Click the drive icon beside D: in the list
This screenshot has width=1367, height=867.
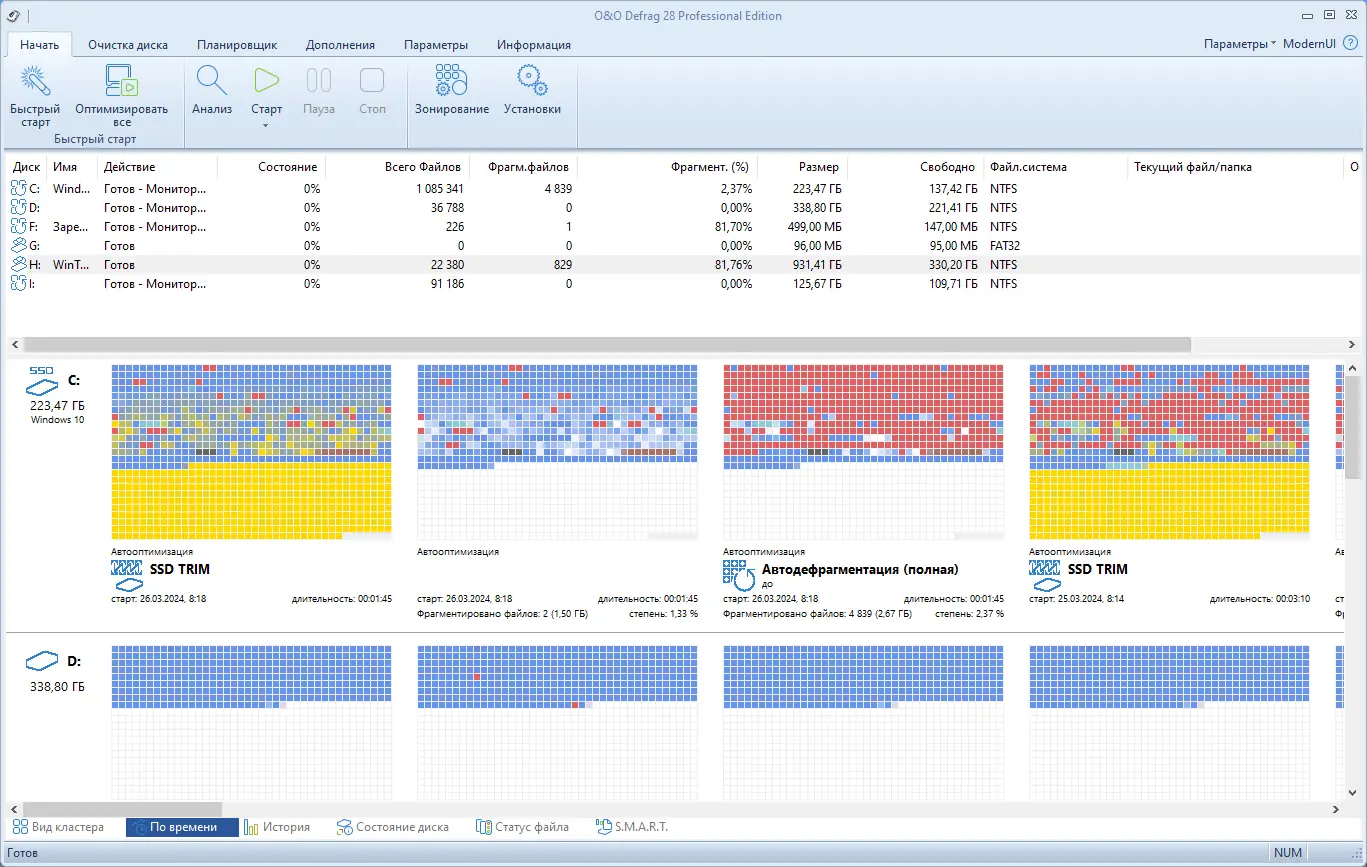[x=19, y=207]
